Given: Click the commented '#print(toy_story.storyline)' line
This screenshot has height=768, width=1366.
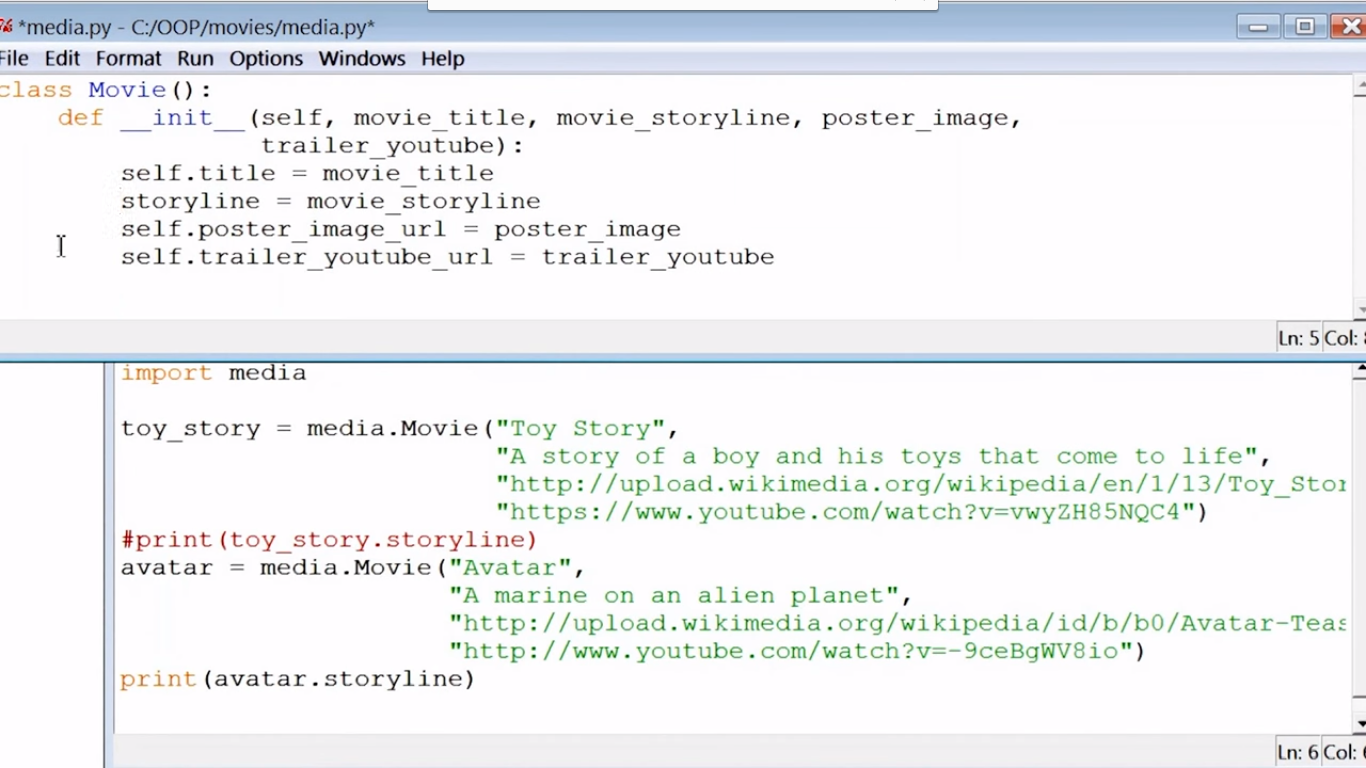Looking at the screenshot, I should coord(329,540).
